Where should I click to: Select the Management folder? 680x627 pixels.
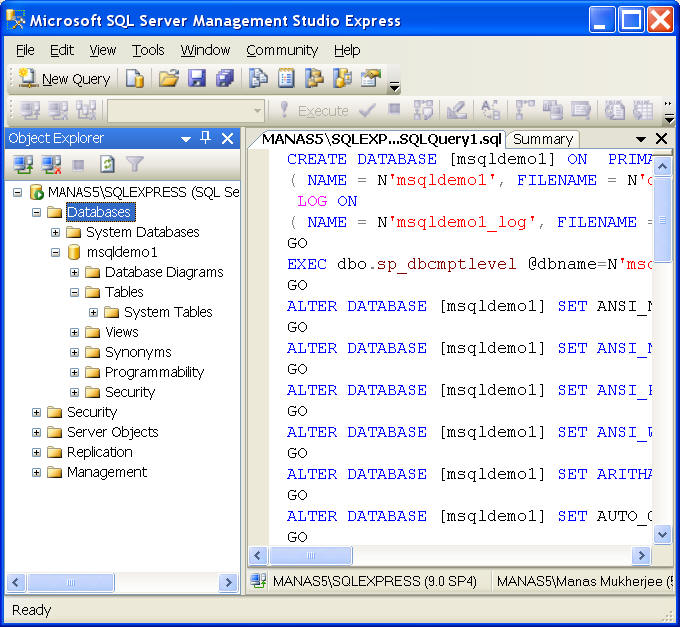point(107,472)
